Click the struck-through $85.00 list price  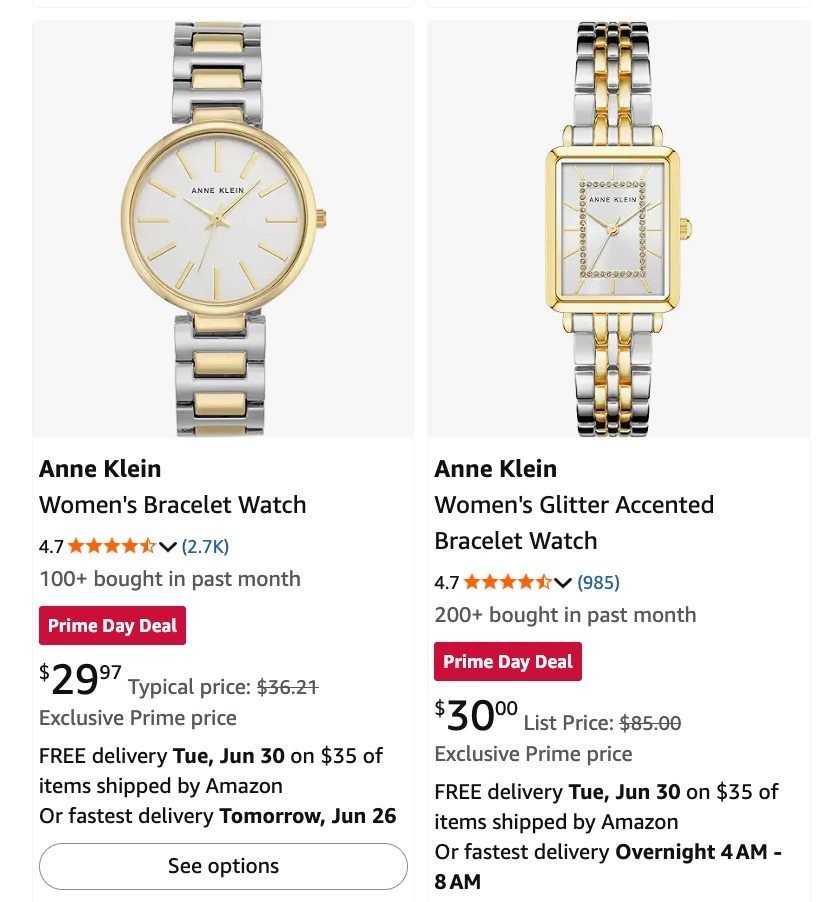coord(650,723)
